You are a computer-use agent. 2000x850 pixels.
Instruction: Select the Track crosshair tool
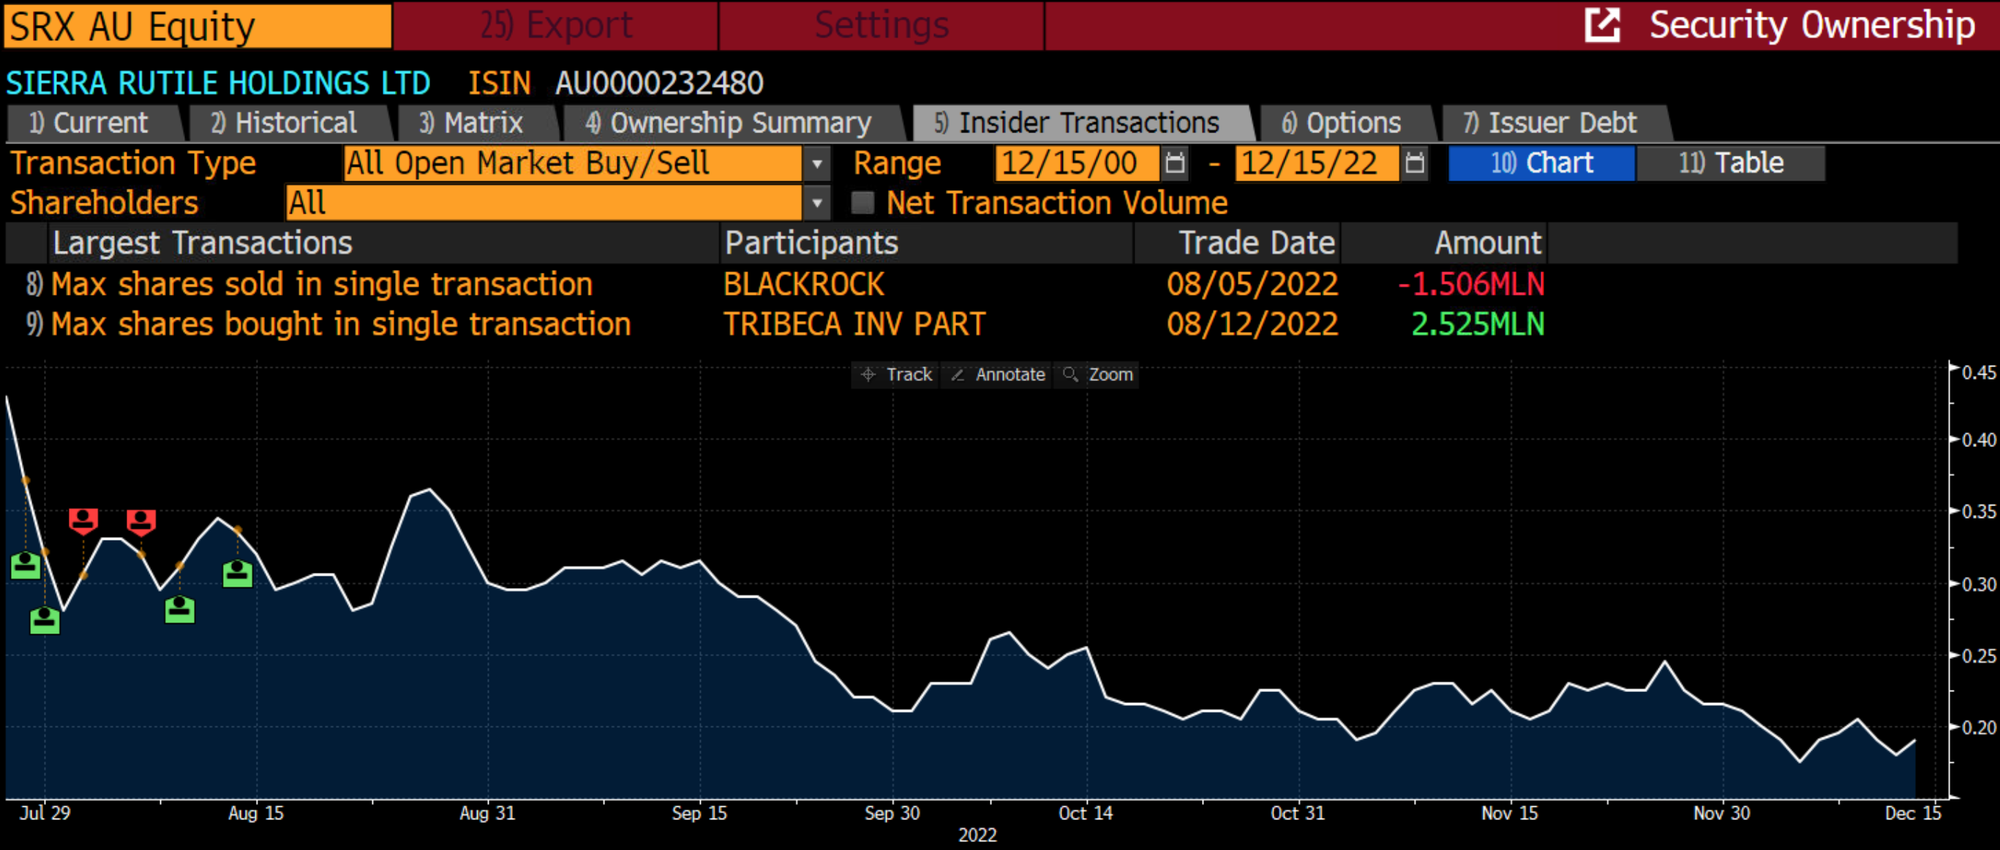coord(896,374)
